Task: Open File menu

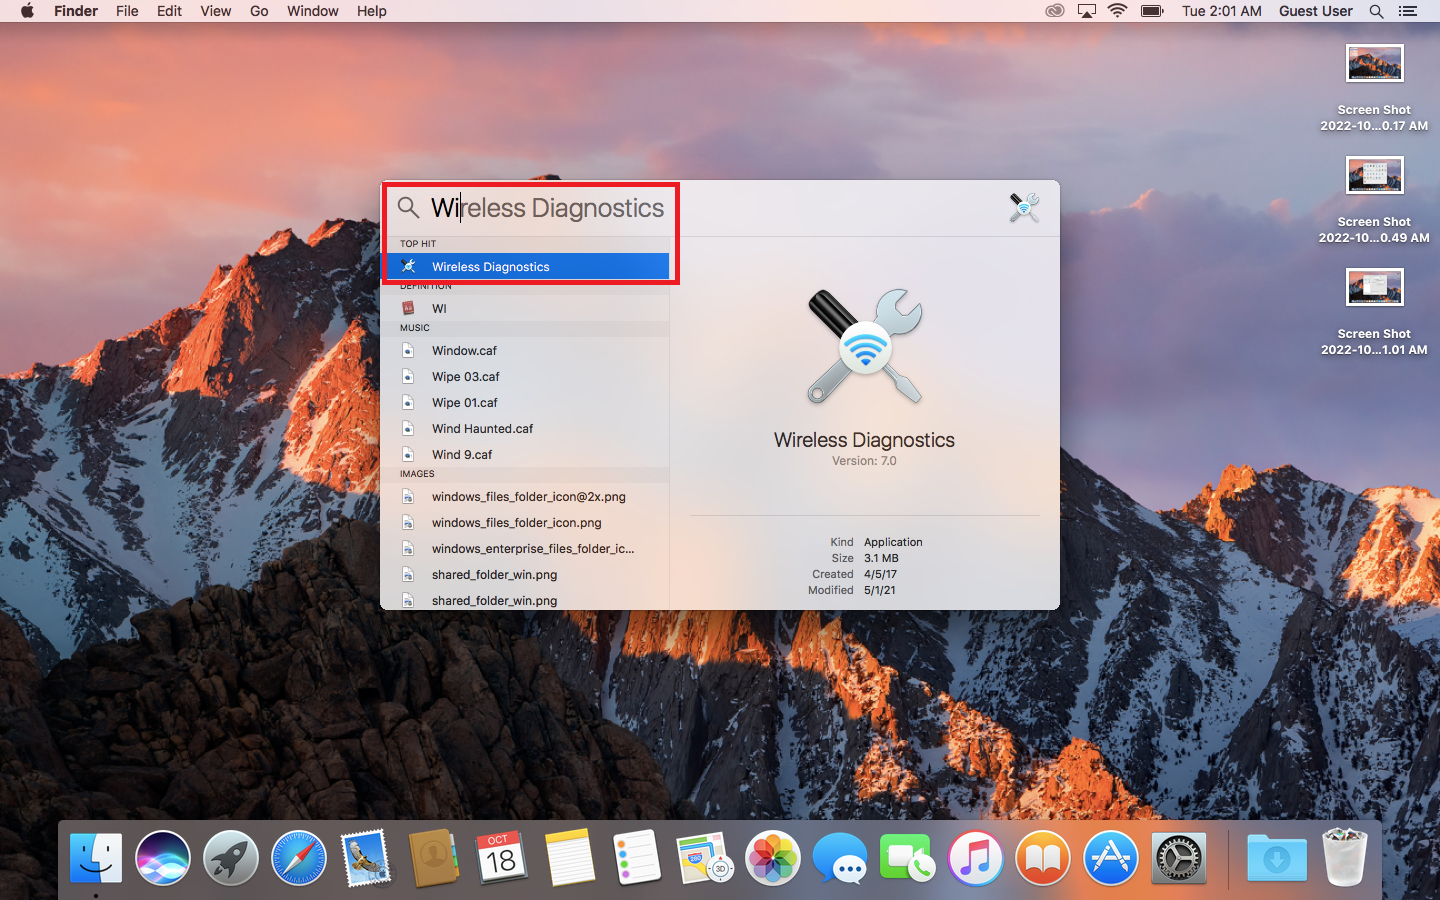Action: tap(127, 11)
